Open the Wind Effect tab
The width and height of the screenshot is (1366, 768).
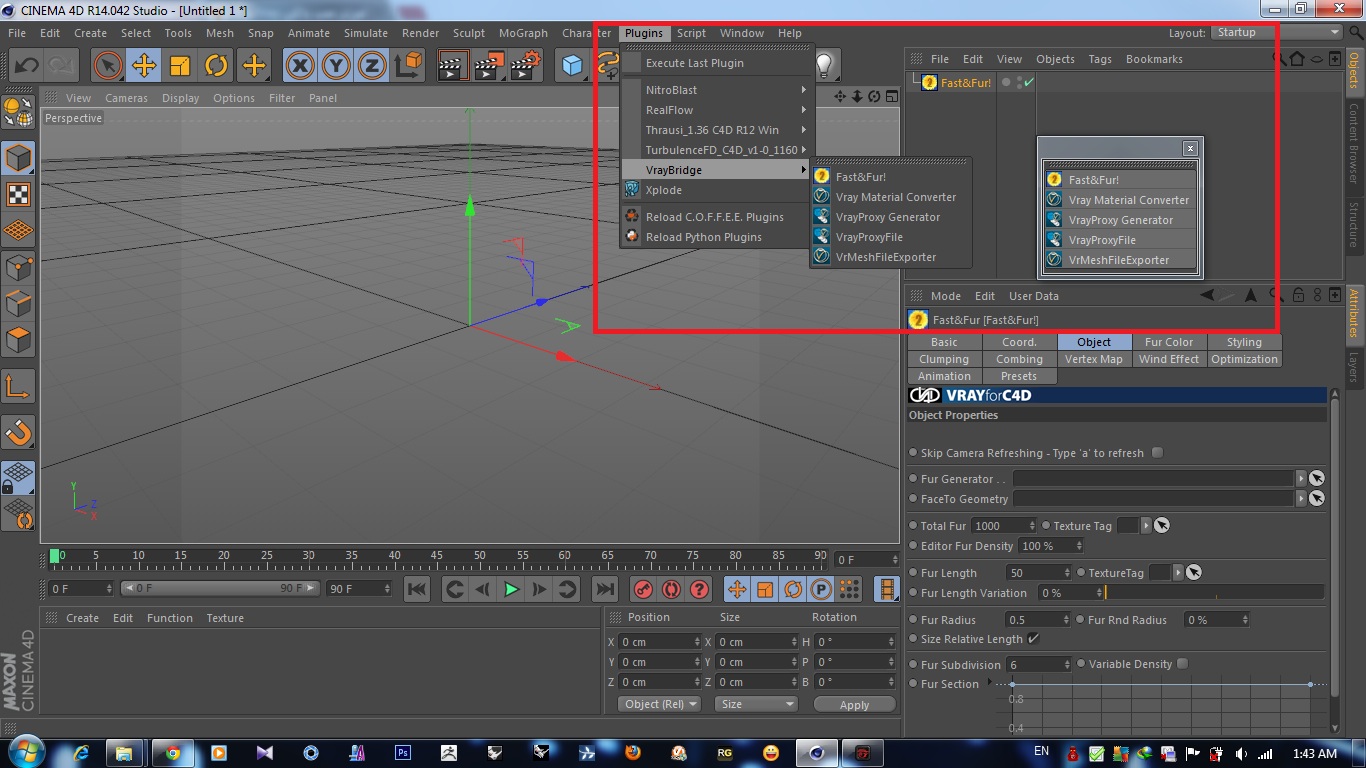[x=1169, y=359]
